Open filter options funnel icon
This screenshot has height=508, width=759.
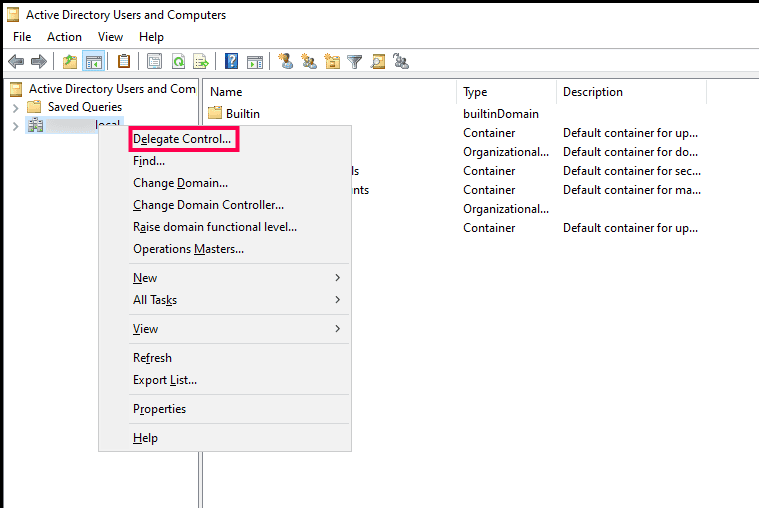pyautogui.click(x=354, y=62)
